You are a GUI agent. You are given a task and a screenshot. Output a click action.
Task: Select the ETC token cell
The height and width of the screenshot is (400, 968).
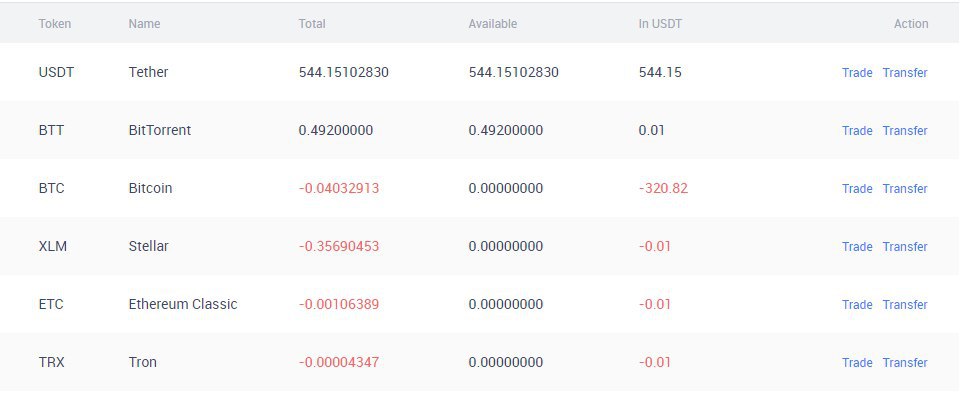click(51, 304)
